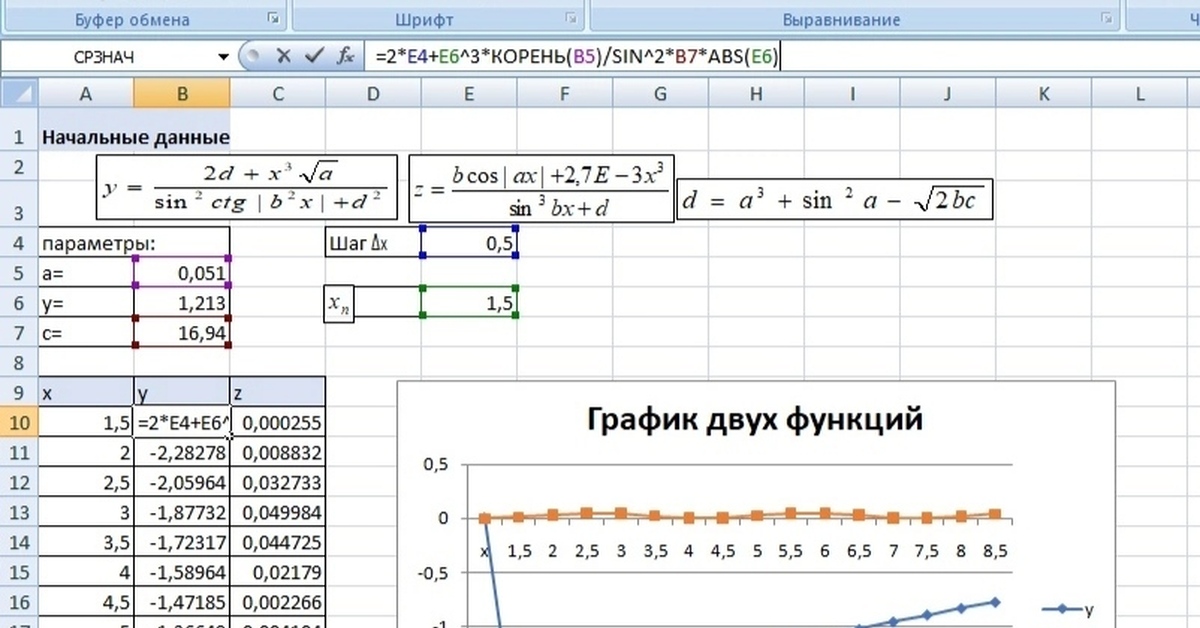Click the Выравнивание group label

point(841,19)
